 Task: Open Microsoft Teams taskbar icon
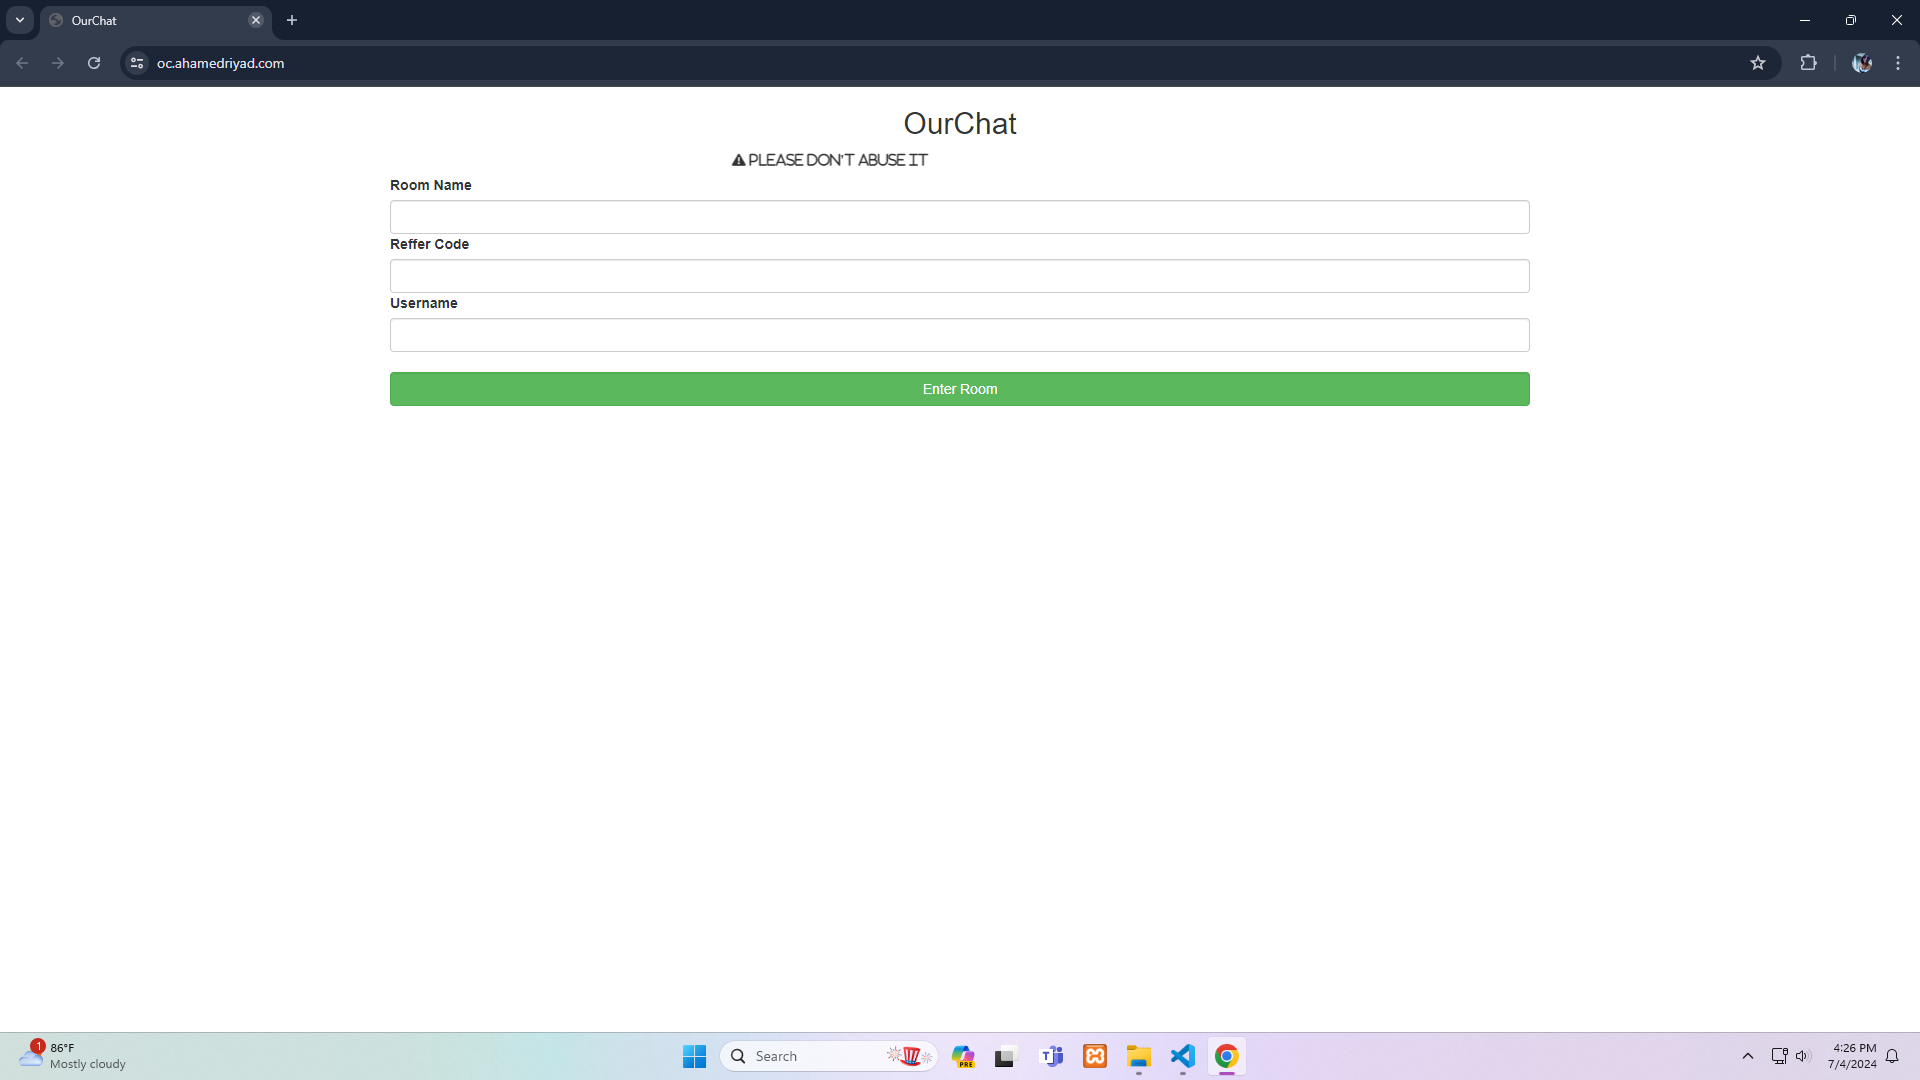click(1051, 1056)
